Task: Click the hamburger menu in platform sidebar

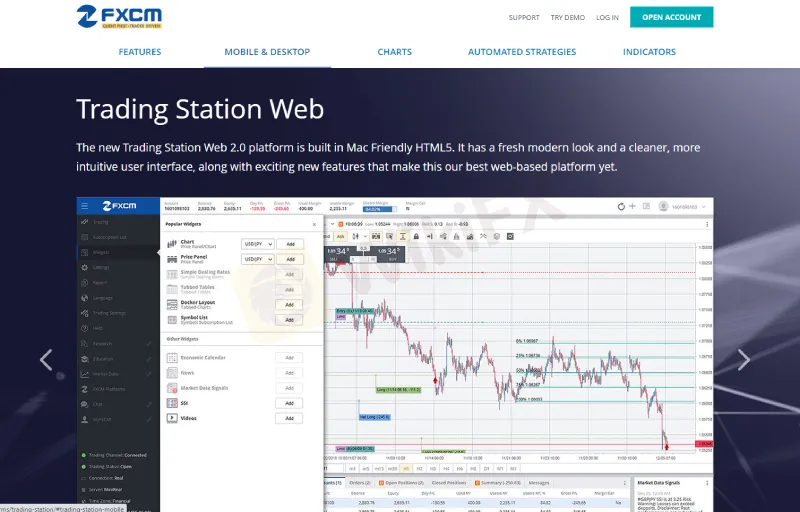Action: pyautogui.click(x=85, y=206)
